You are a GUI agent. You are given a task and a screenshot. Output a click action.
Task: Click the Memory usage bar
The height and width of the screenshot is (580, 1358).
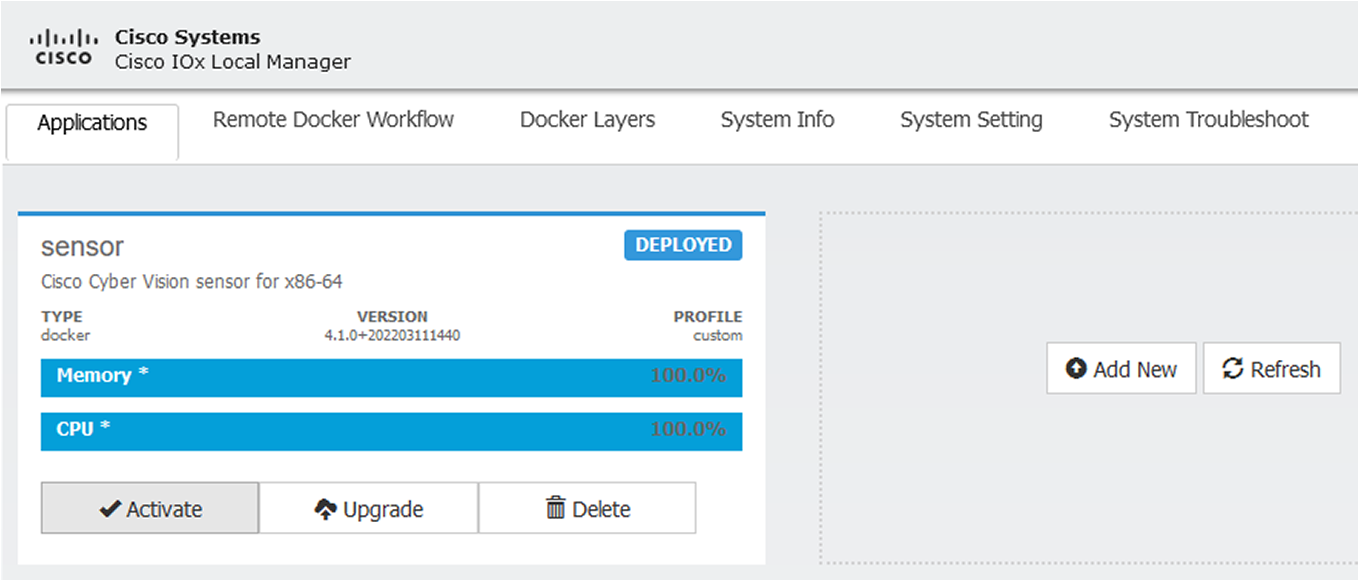coord(391,377)
